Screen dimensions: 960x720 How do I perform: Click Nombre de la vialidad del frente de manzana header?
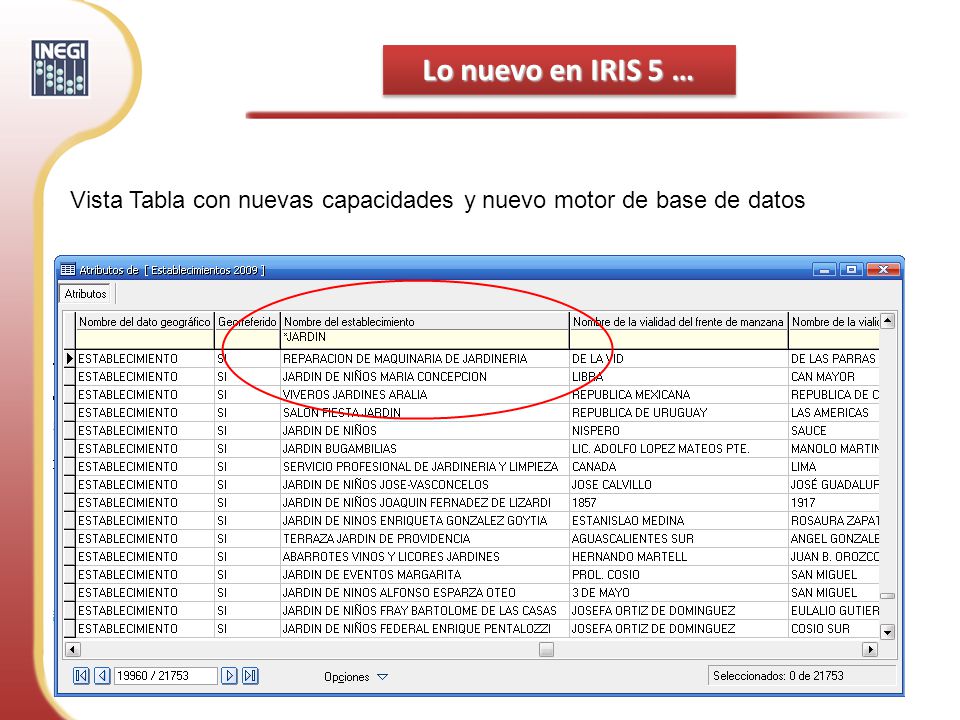(x=678, y=321)
